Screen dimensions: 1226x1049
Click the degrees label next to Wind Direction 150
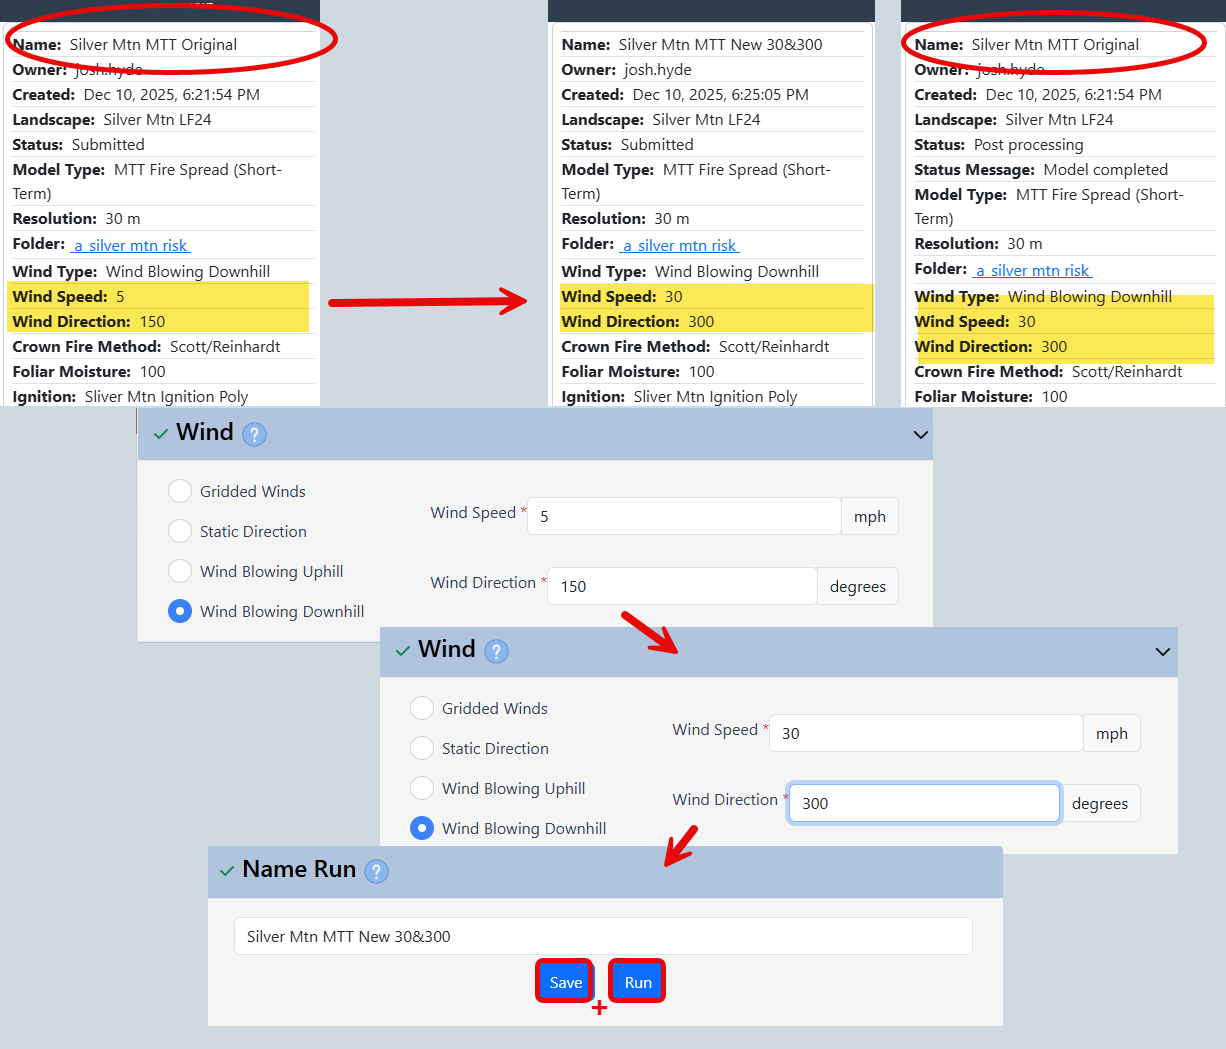point(857,586)
